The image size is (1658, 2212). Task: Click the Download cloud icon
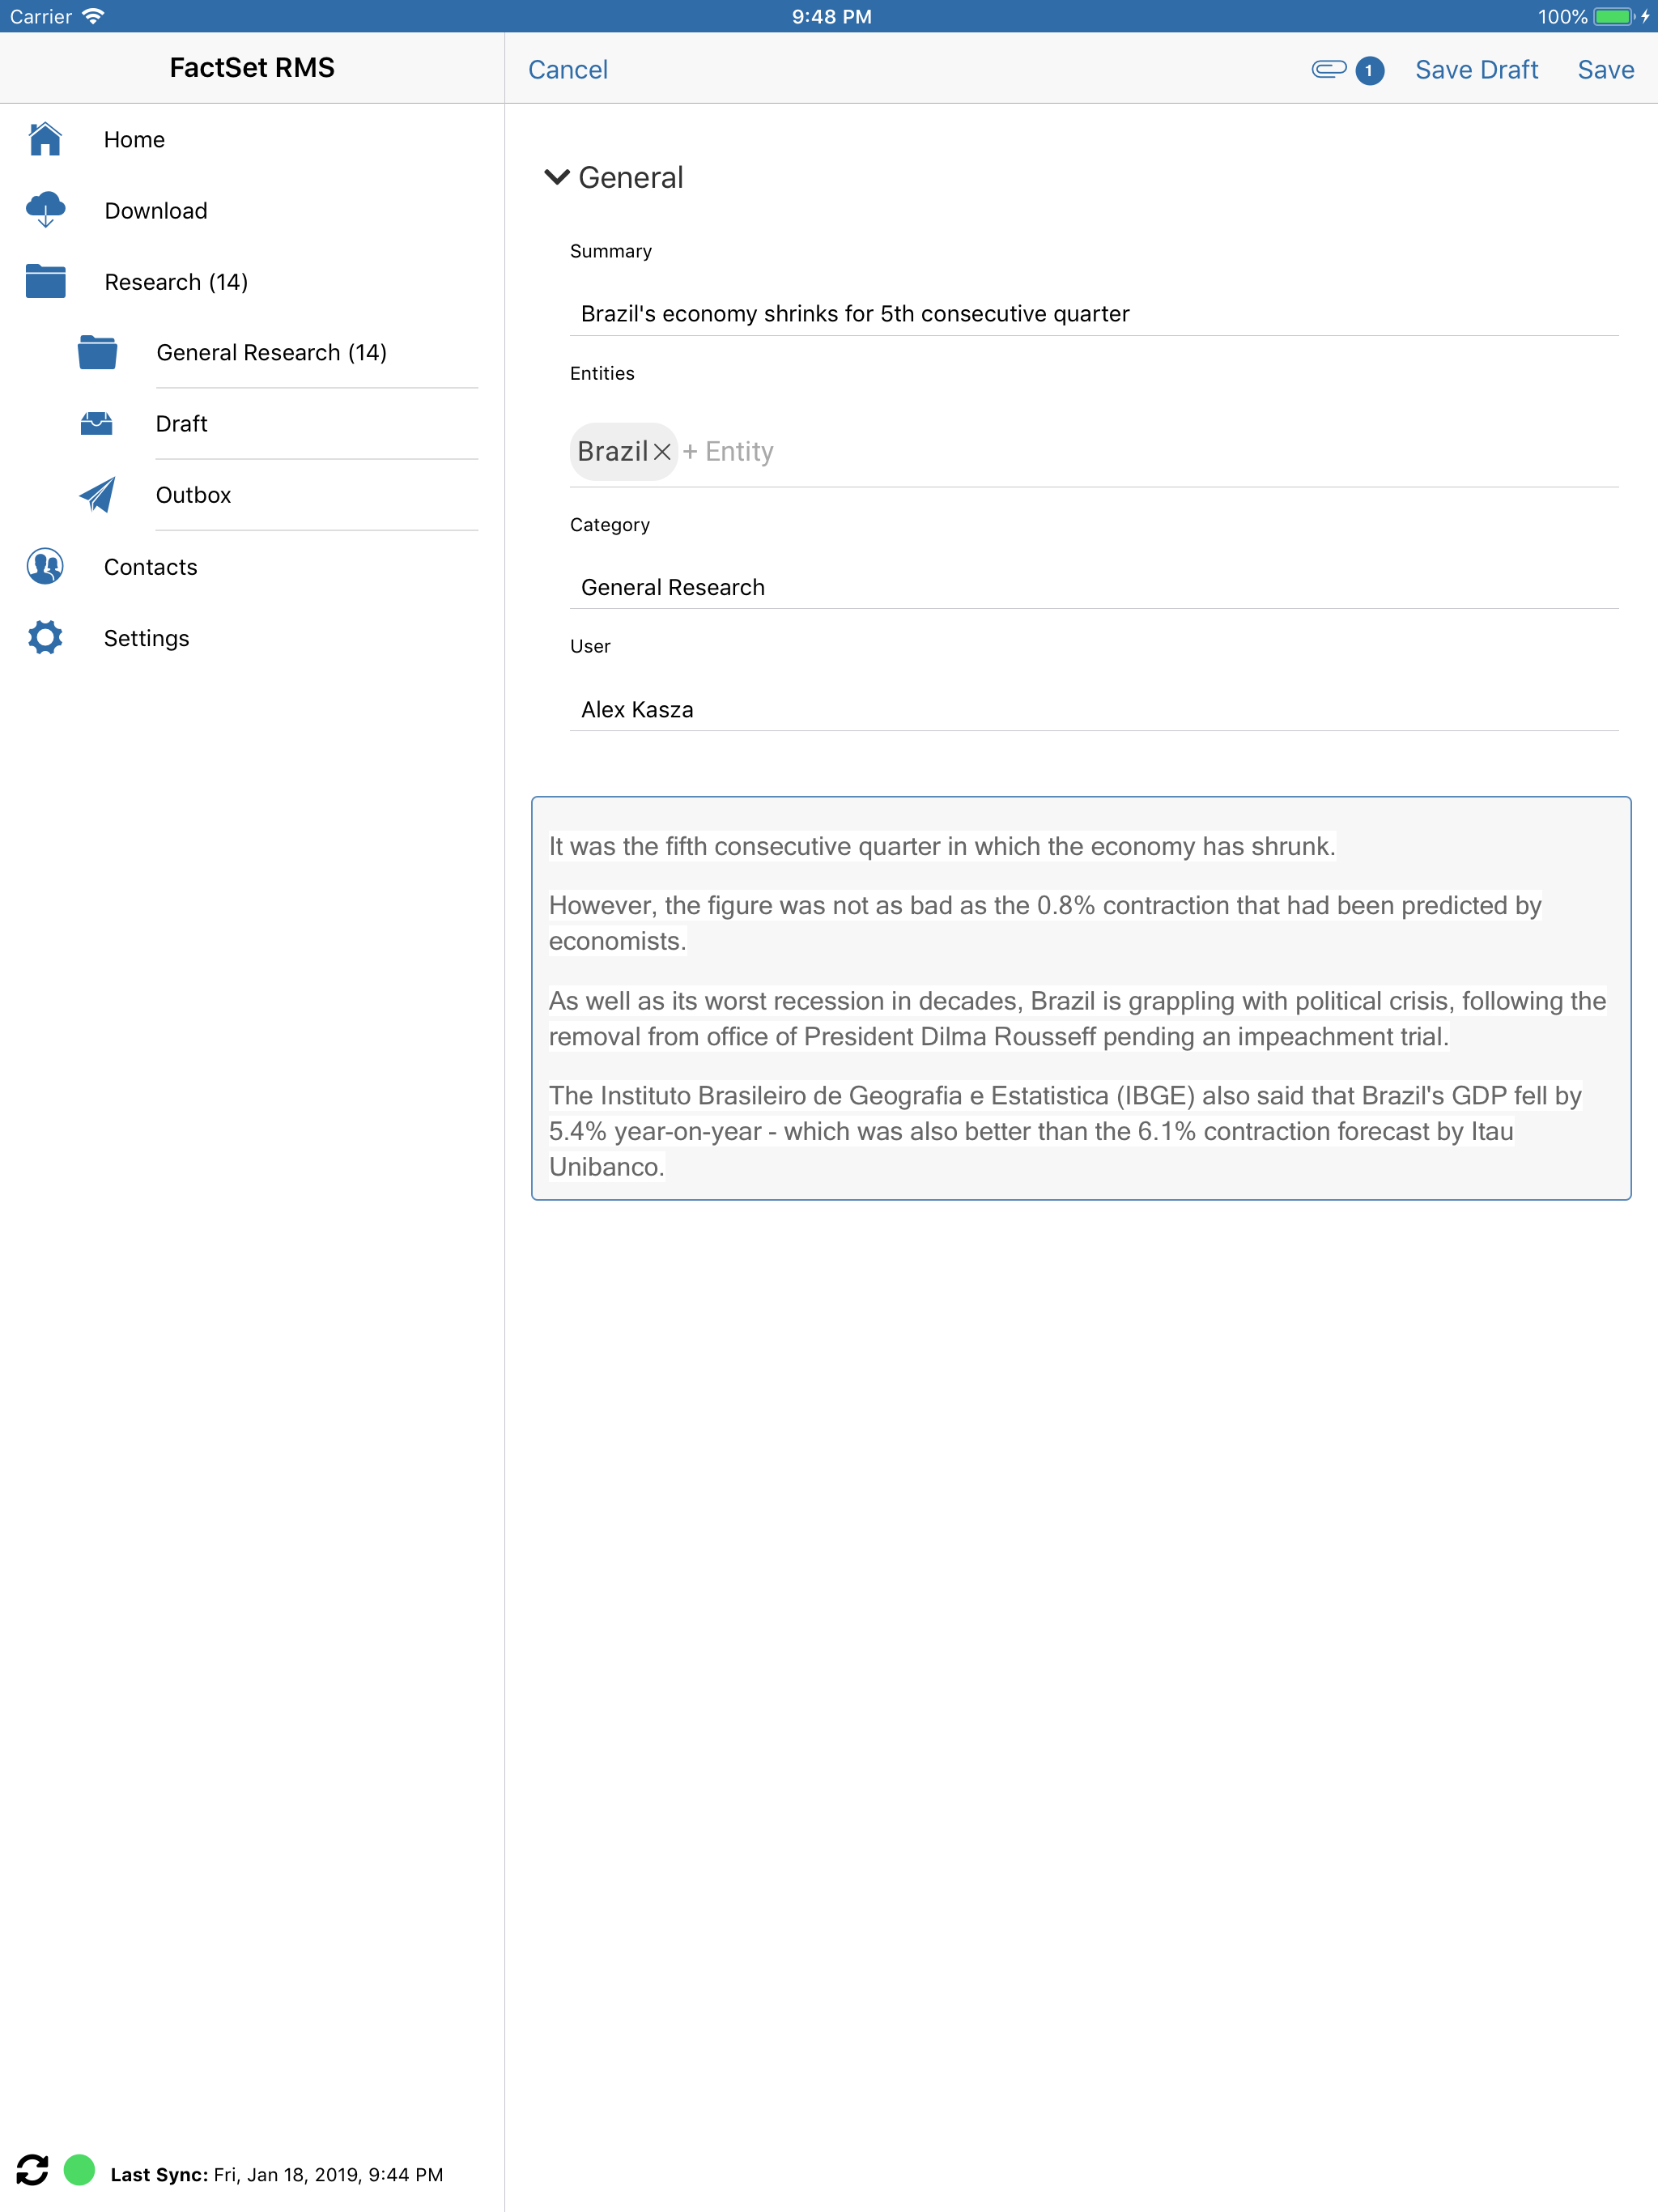tap(45, 210)
